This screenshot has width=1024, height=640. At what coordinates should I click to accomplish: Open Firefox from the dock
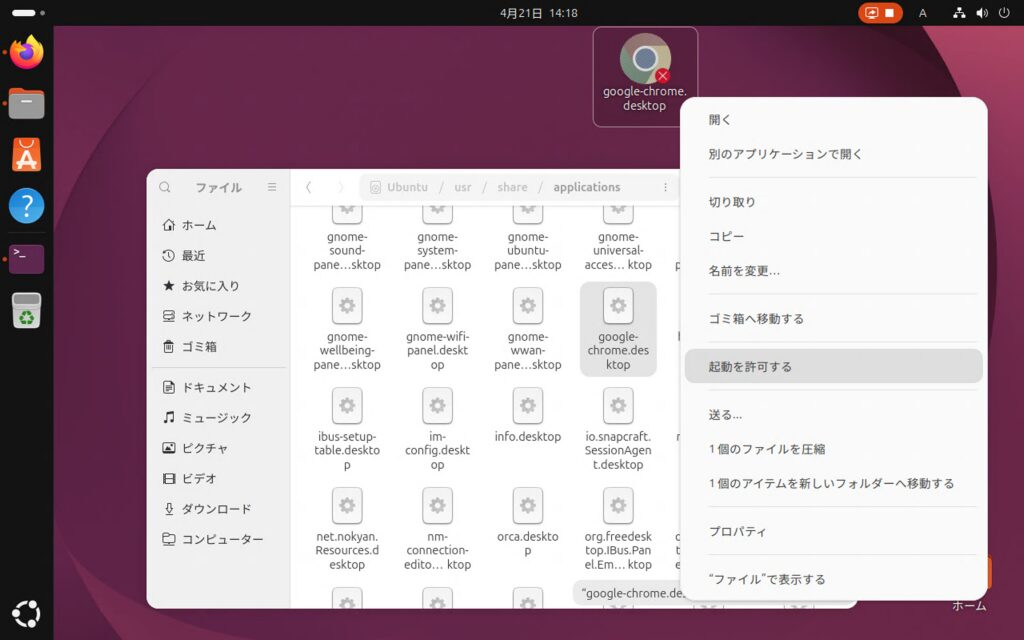(27, 52)
